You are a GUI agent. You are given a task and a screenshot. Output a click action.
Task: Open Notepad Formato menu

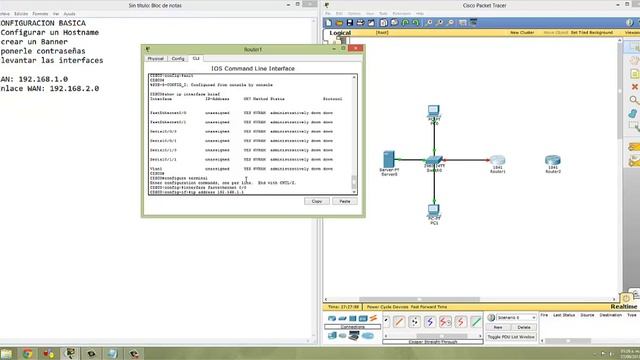(40, 14)
